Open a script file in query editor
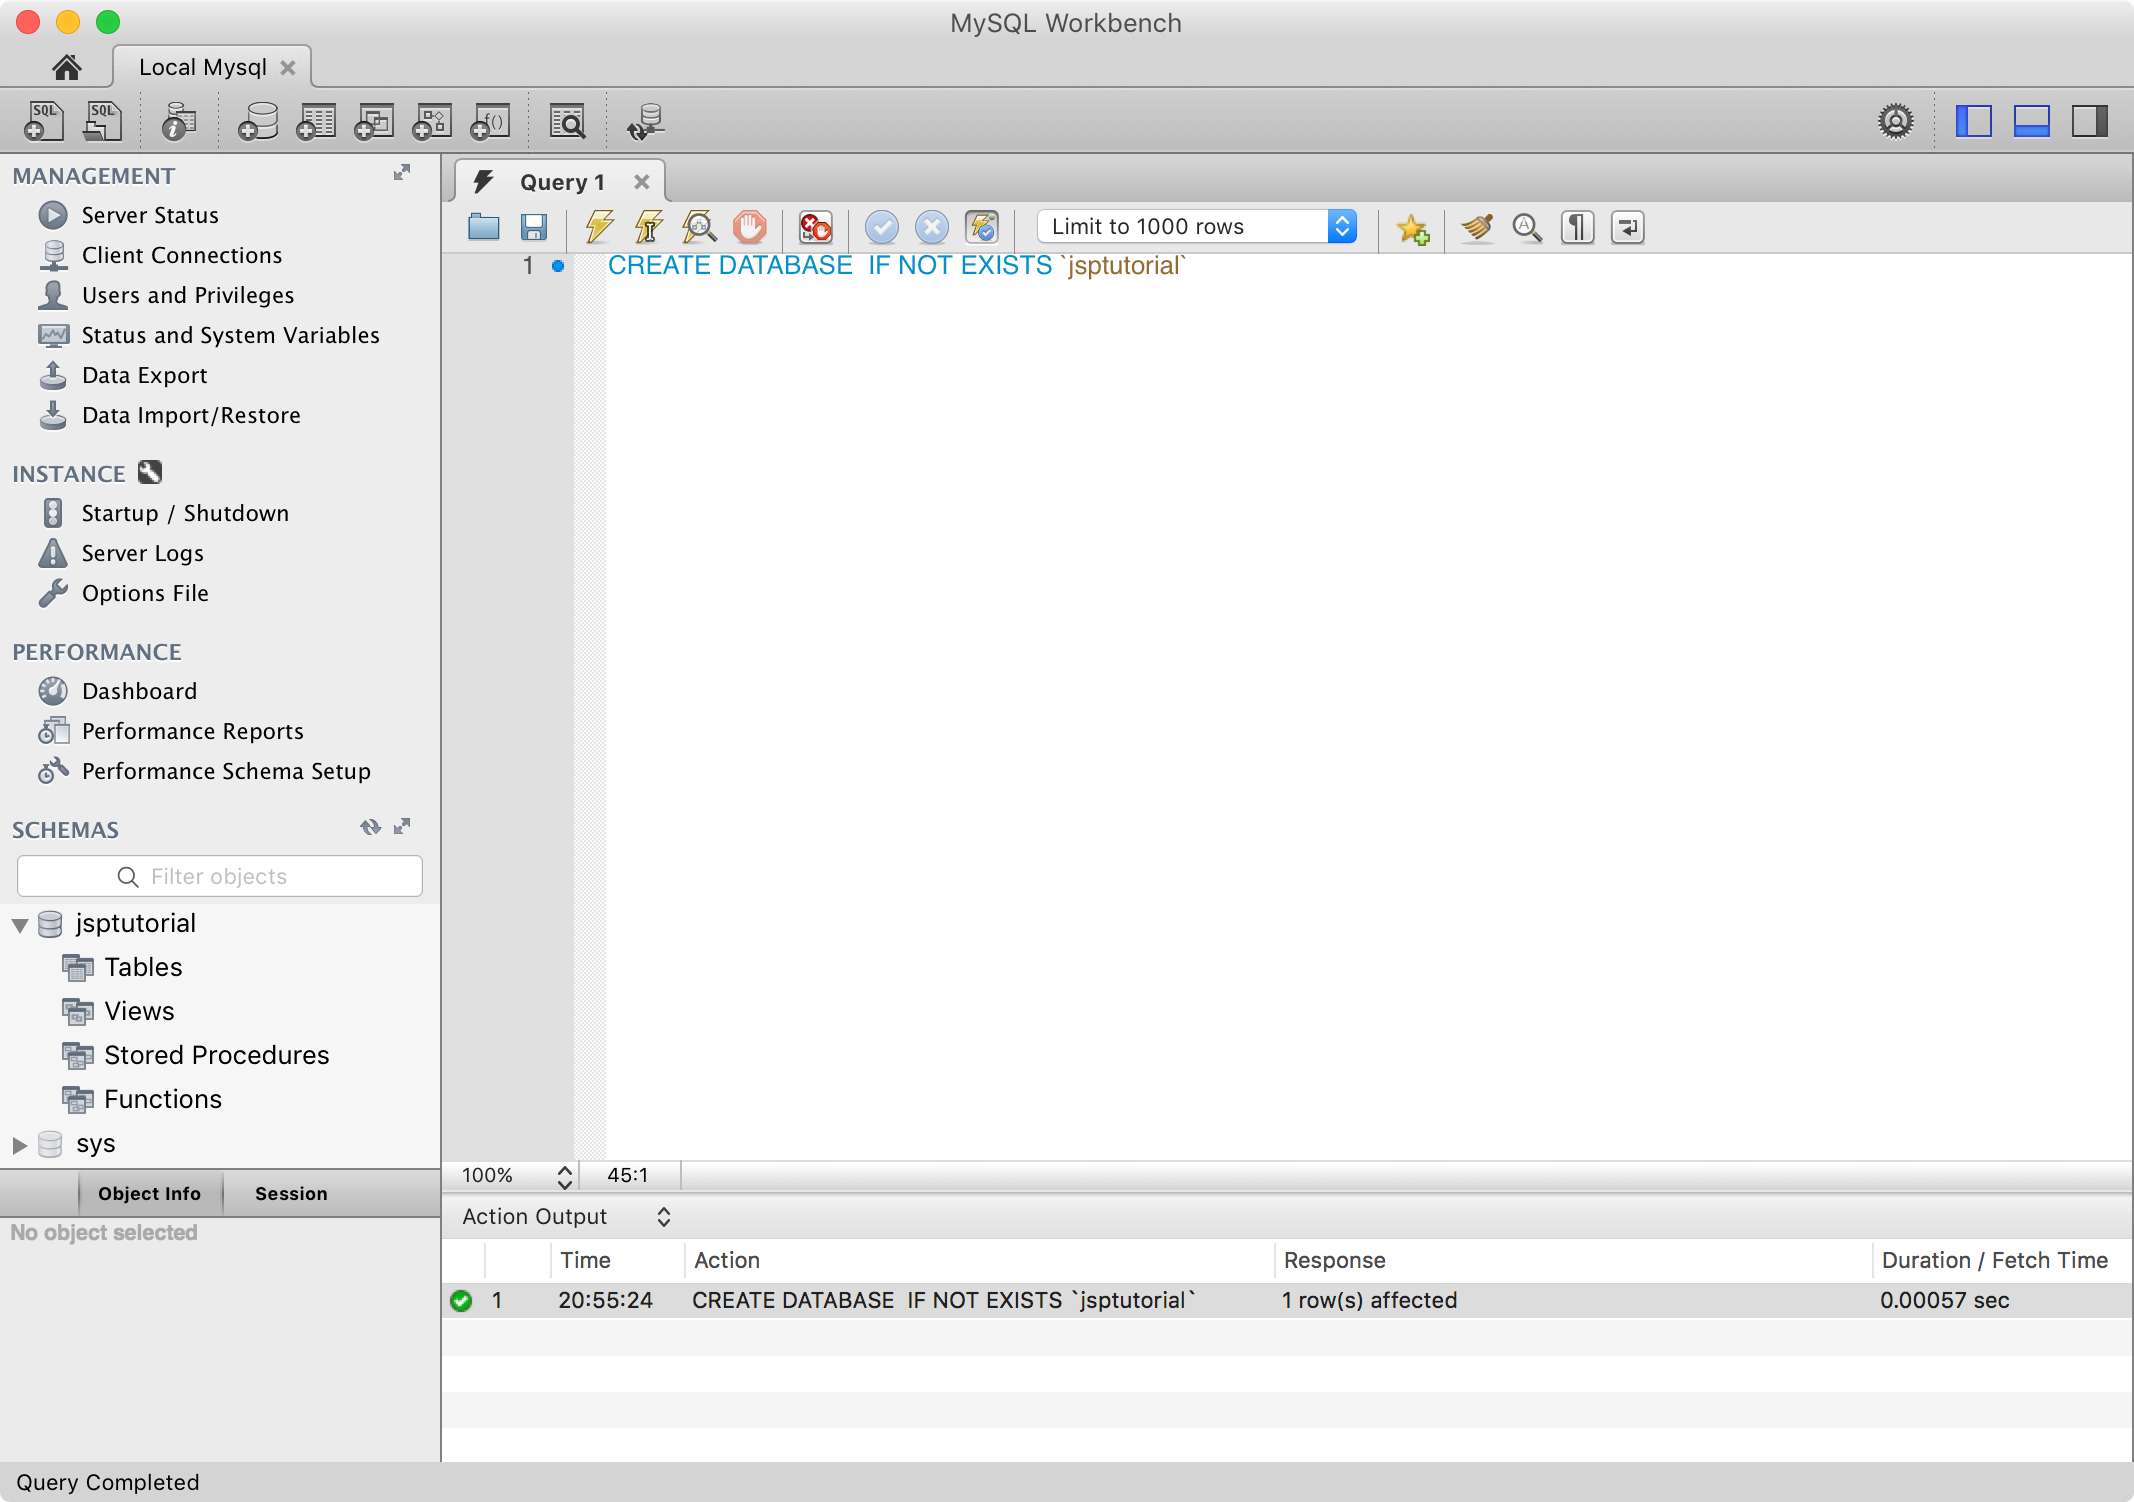2134x1502 pixels. point(484,227)
